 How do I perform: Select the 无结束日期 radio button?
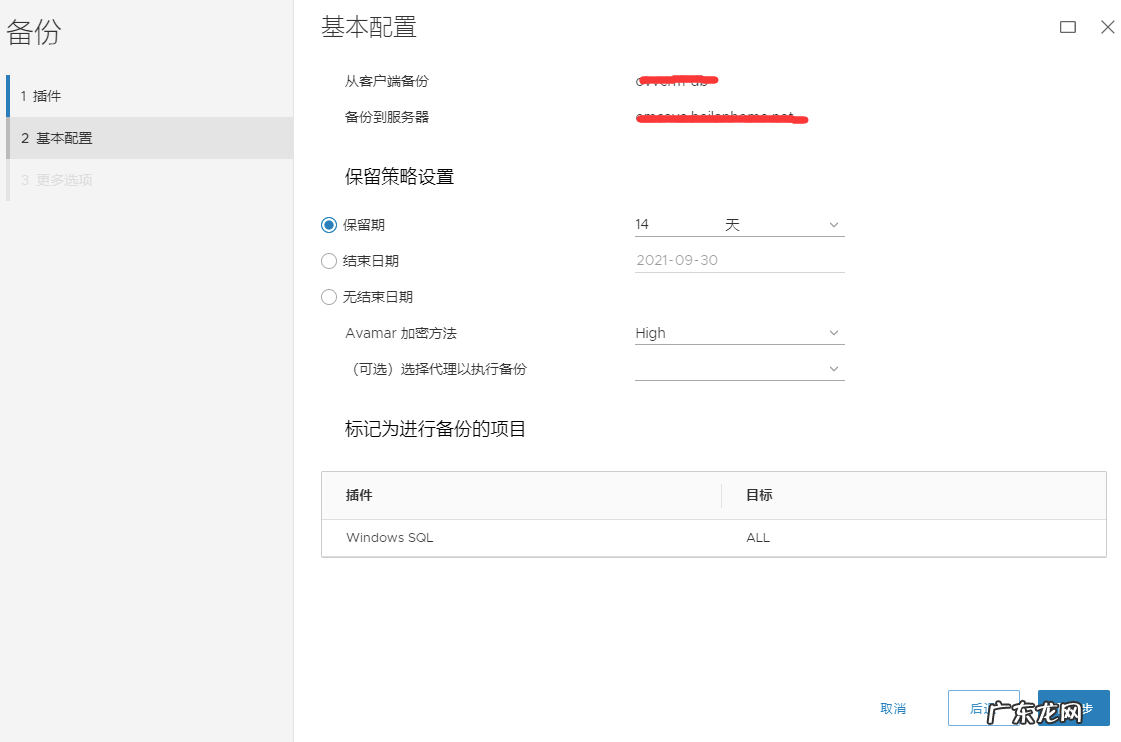pyautogui.click(x=329, y=296)
